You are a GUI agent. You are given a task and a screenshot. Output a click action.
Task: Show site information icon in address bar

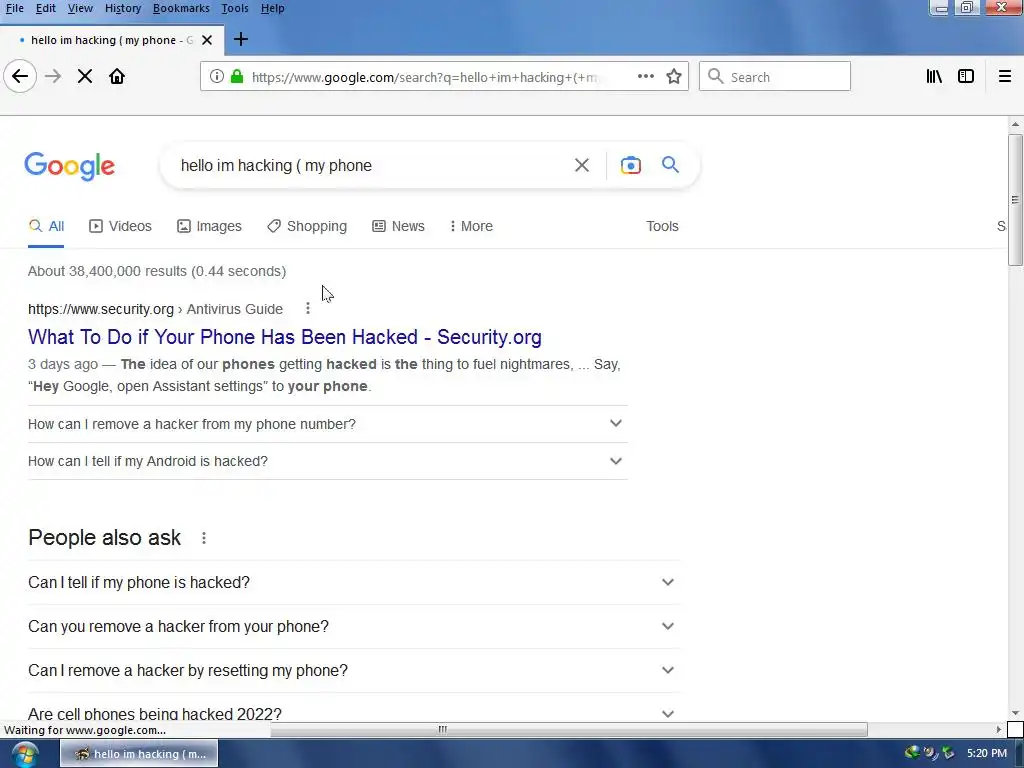click(x=216, y=76)
